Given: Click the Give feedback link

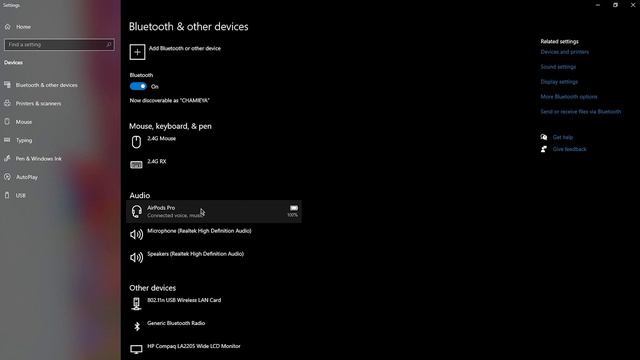Looking at the screenshot, I should tap(569, 149).
